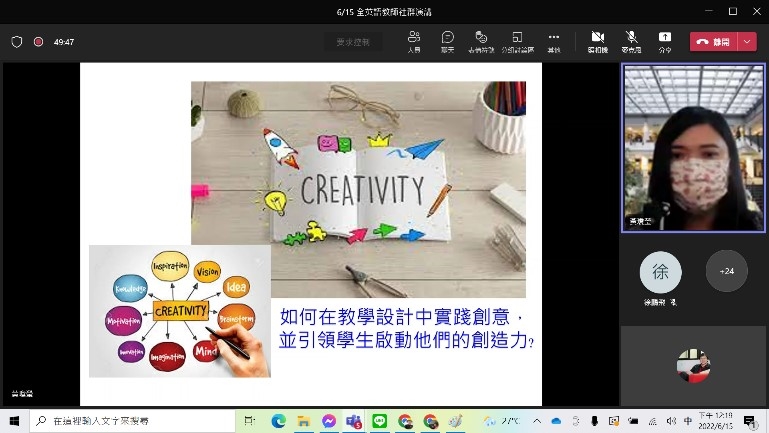Image resolution: width=769 pixels, height=433 pixels.
Task: Toggle the camera on
Action: point(598,41)
